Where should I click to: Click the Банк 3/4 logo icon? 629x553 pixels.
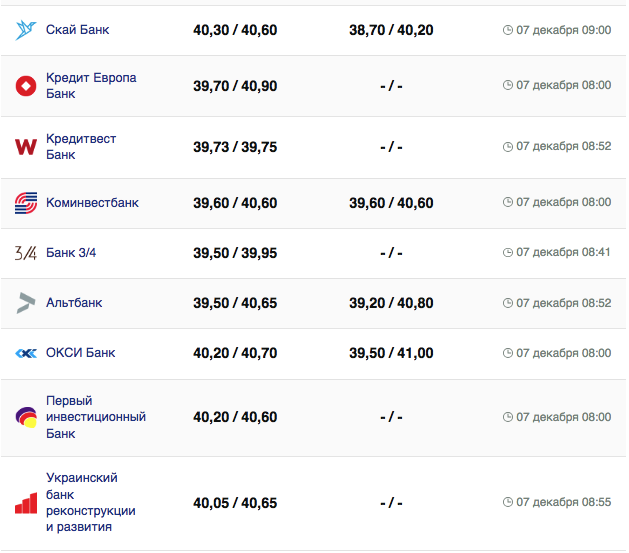click(26, 253)
